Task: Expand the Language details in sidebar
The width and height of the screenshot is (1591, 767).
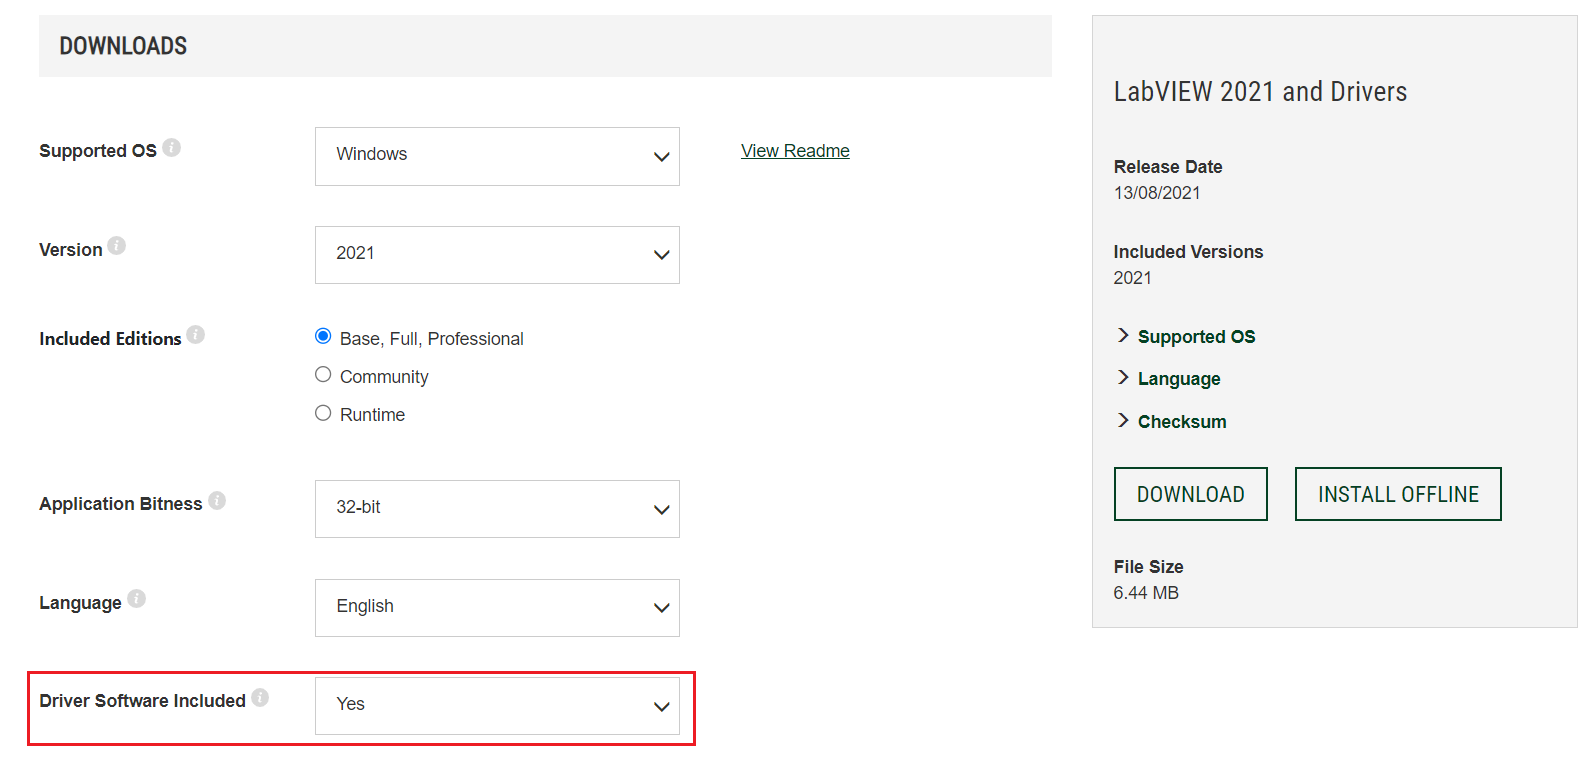Action: (1169, 379)
